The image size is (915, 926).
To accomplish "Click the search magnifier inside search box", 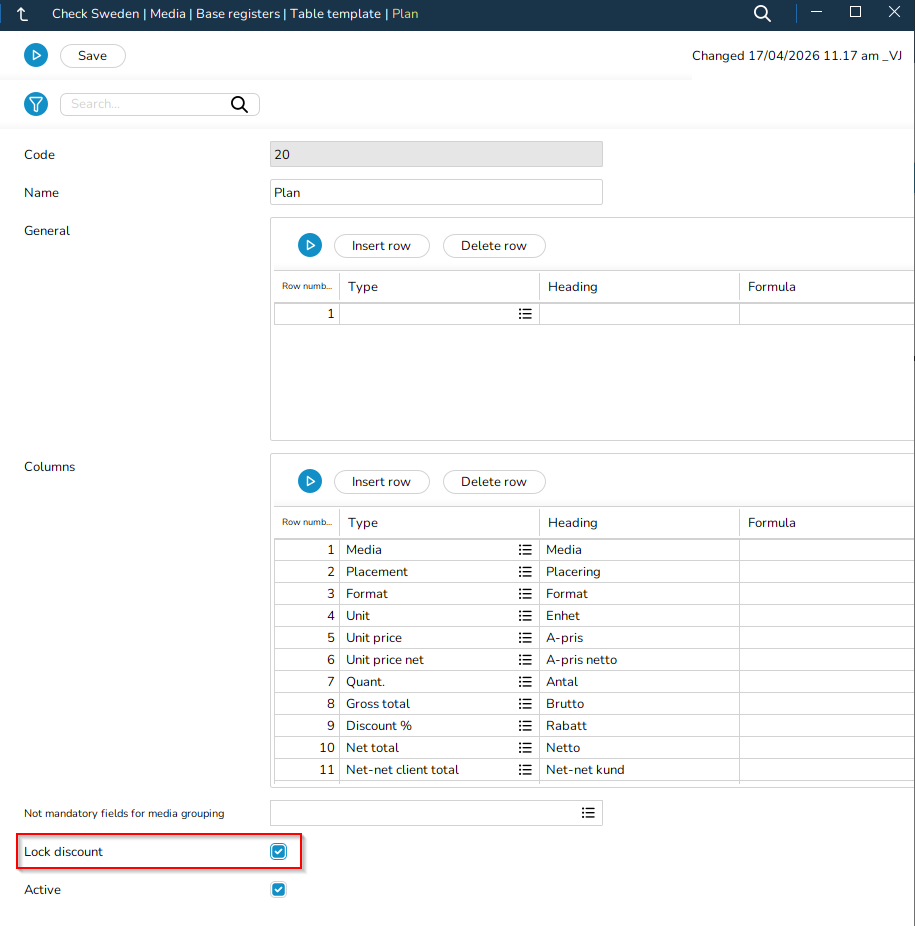I will coord(240,104).
